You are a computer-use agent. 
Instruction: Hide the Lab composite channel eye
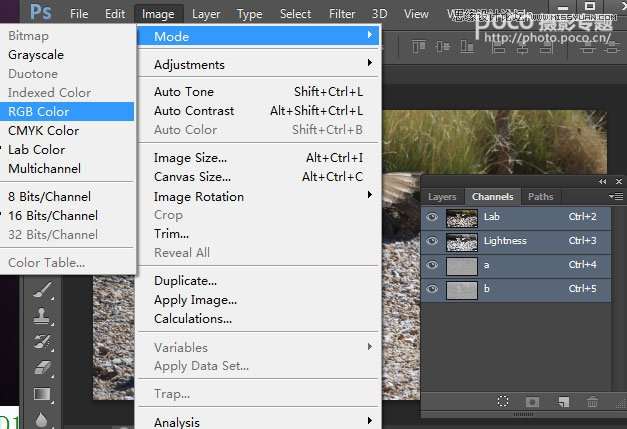pos(432,217)
